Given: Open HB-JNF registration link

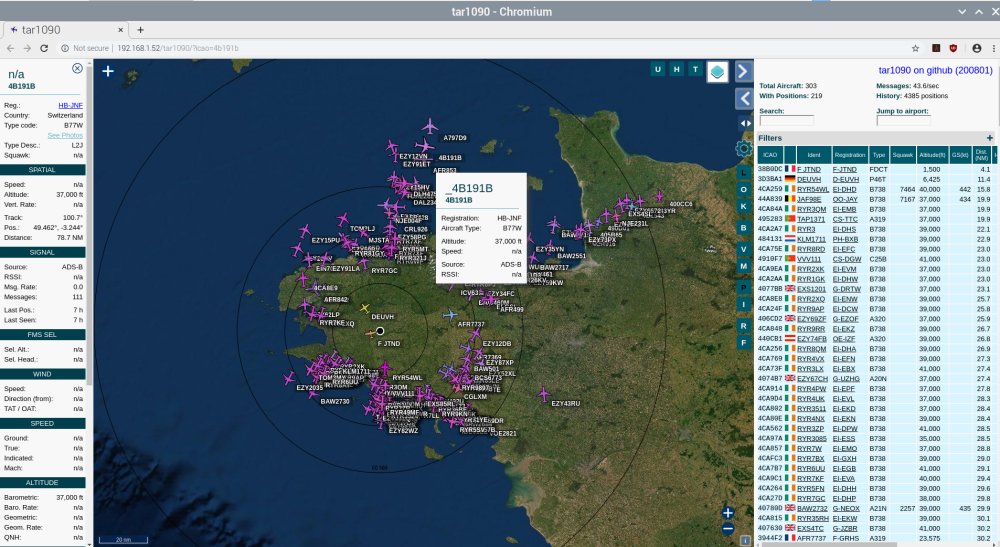Looking at the screenshot, I should [70, 105].
